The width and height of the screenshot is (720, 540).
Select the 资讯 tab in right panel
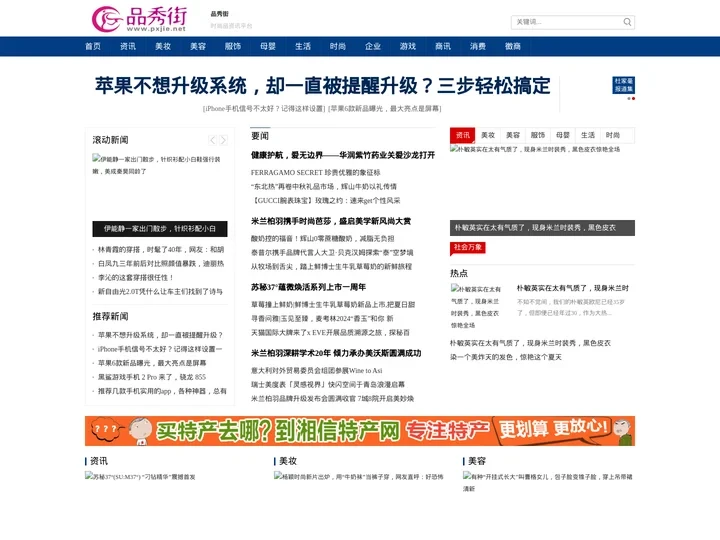coord(462,135)
